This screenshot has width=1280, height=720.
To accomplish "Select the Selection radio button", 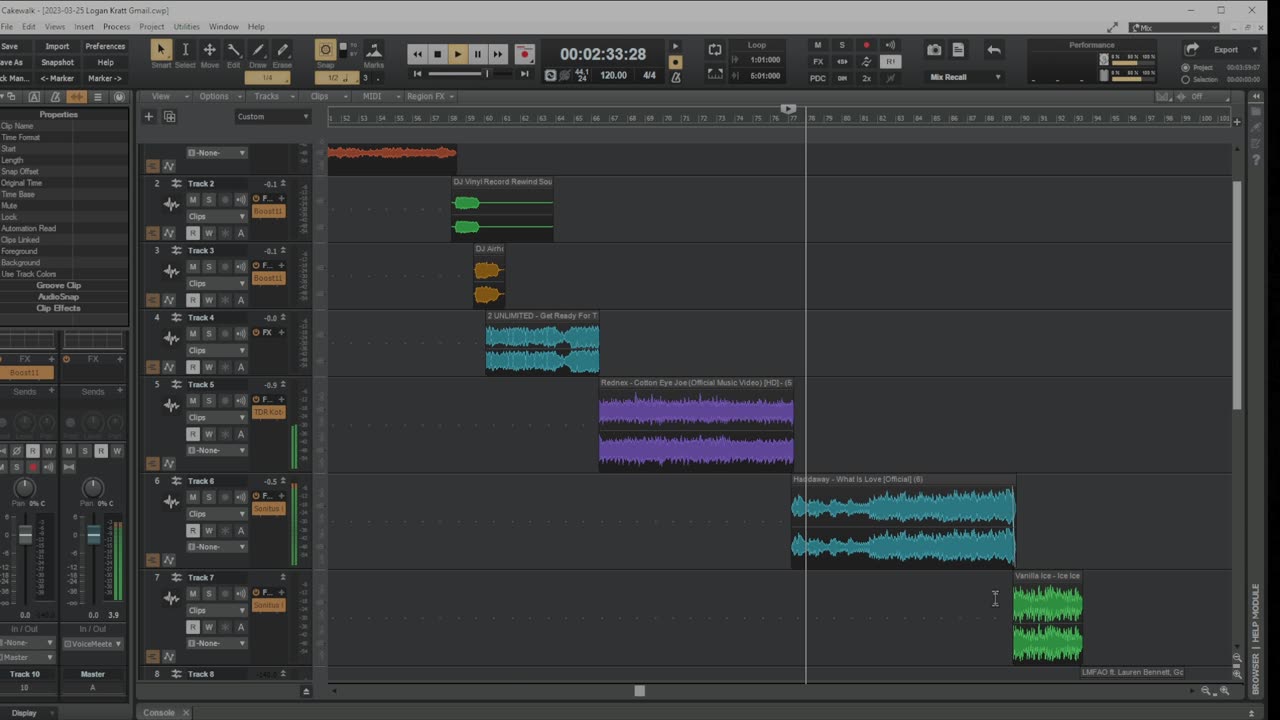I will [1186, 79].
